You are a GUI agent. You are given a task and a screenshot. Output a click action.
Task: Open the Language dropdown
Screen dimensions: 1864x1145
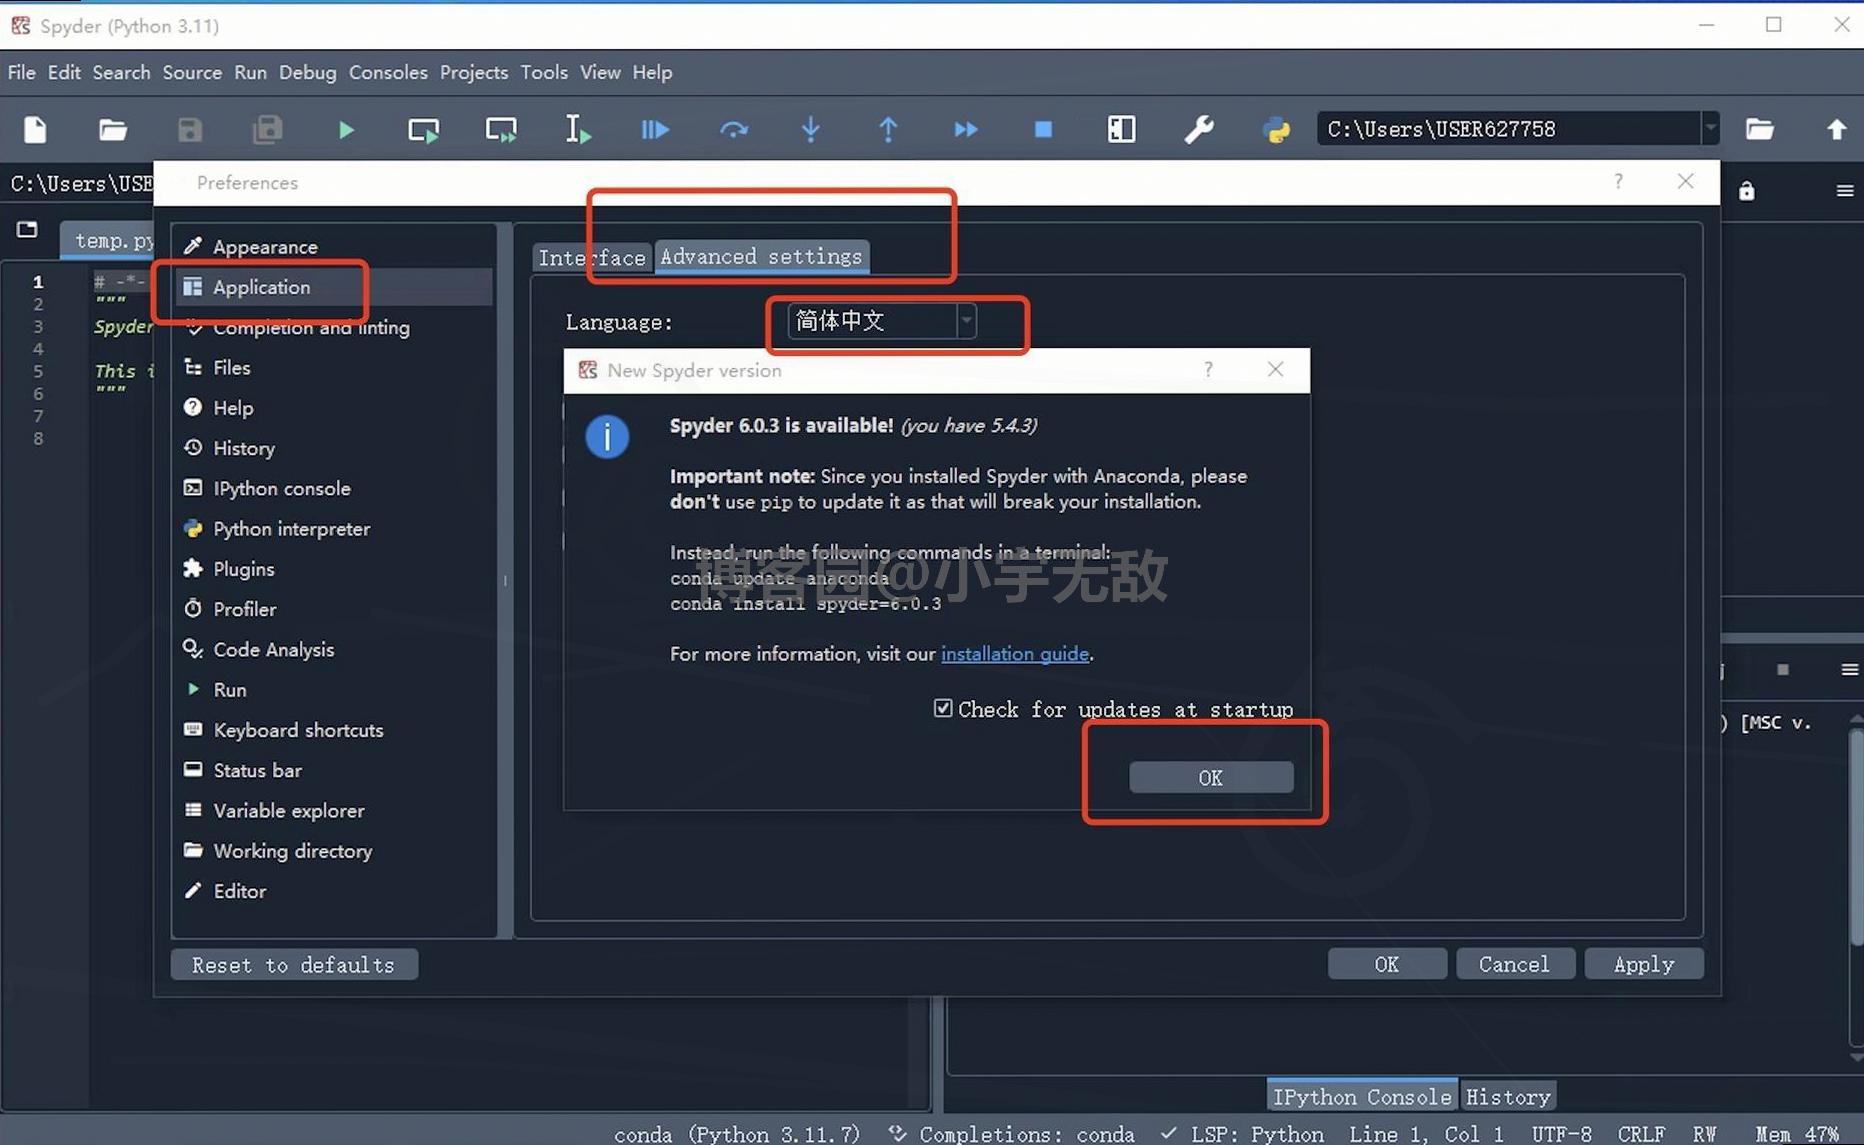point(881,321)
